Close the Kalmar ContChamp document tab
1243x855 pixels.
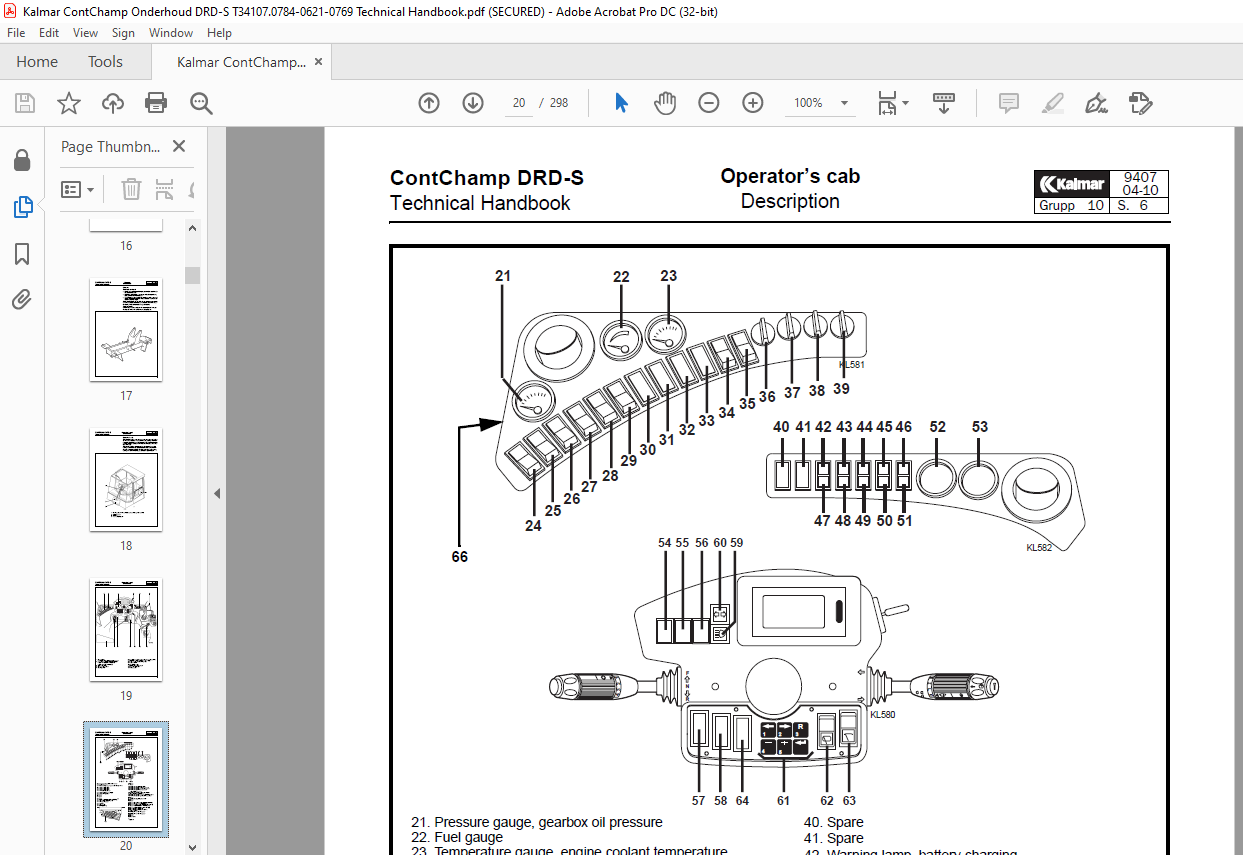coord(318,62)
